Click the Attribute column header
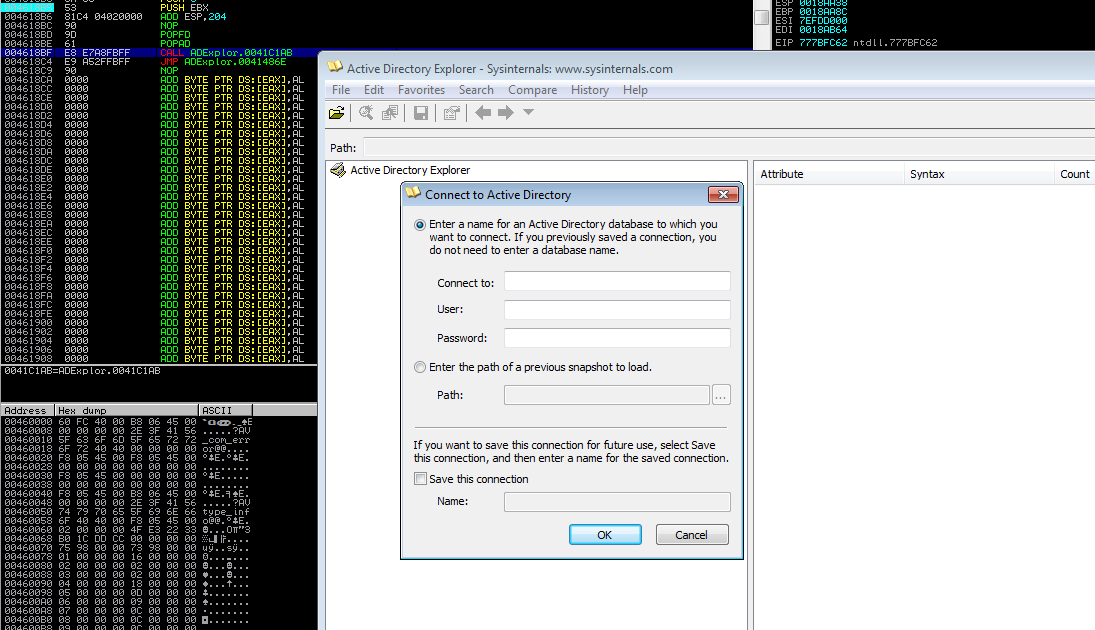 click(782, 174)
